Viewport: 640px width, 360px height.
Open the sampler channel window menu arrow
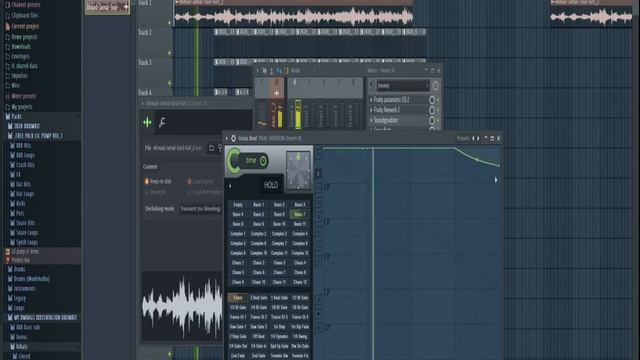coord(142,104)
